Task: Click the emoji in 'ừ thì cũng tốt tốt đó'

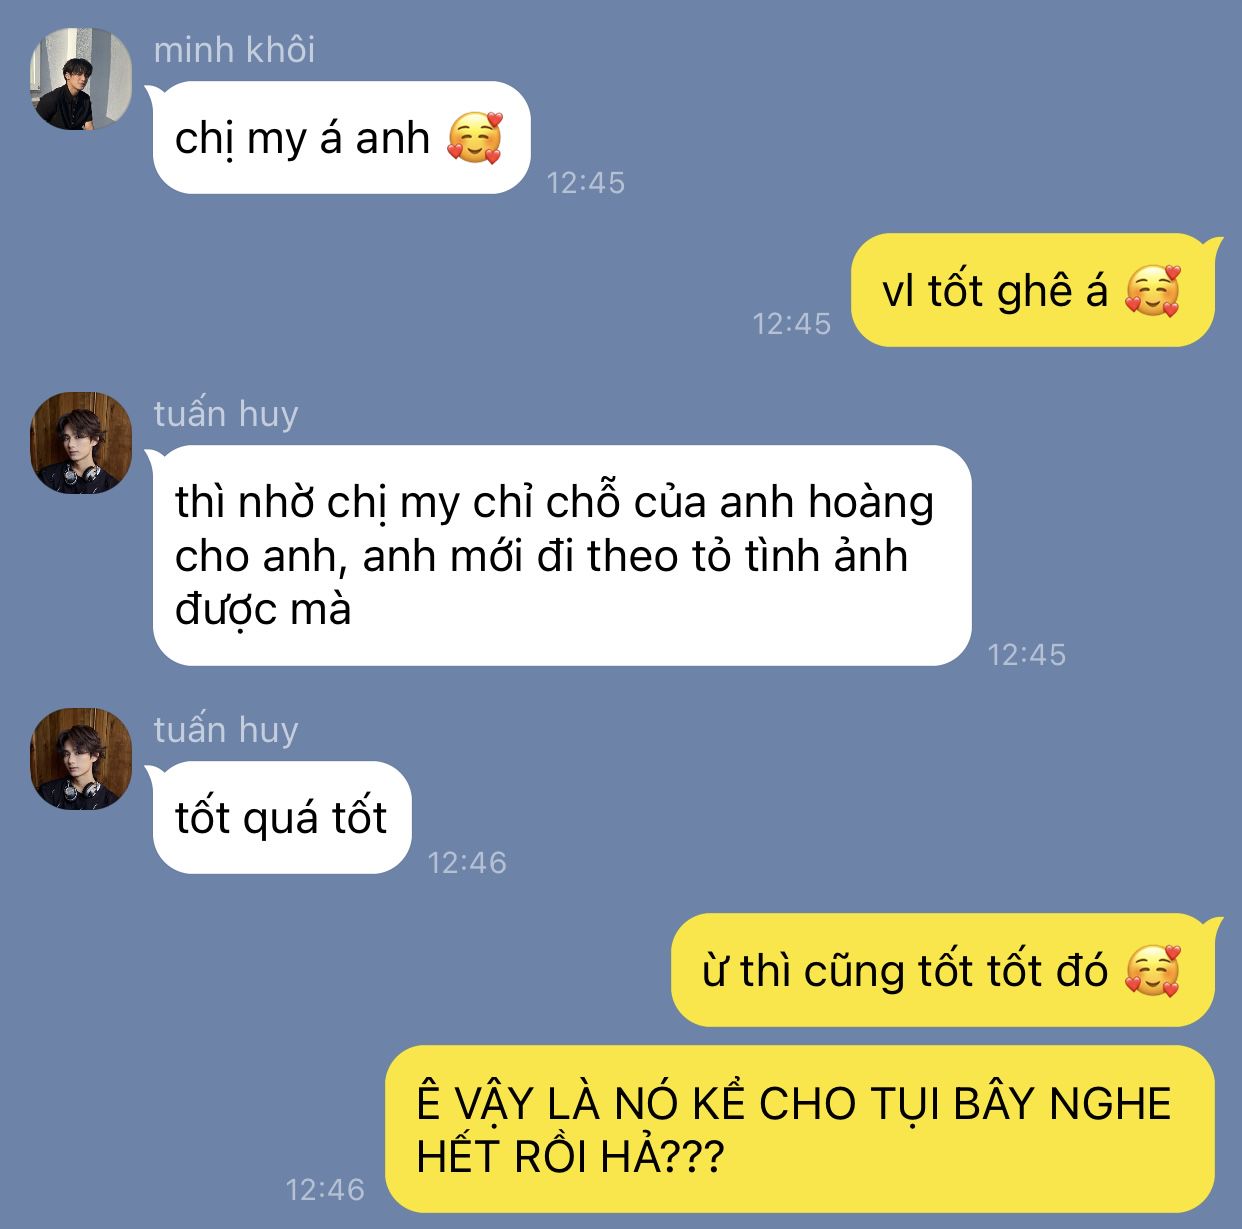Action: click(1152, 970)
